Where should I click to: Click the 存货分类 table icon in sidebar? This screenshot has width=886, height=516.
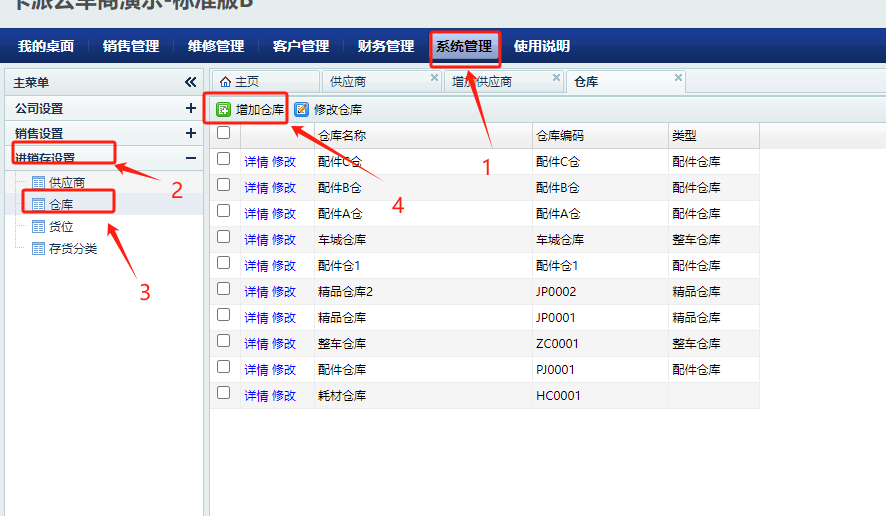39,249
